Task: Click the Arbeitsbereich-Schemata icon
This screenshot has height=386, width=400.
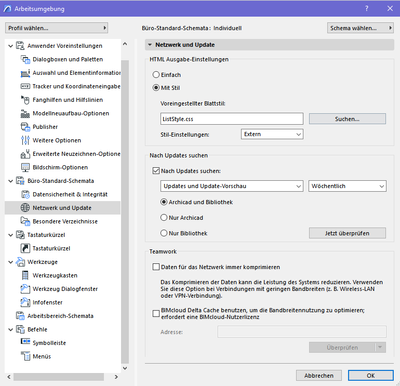Action: click(x=20, y=316)
